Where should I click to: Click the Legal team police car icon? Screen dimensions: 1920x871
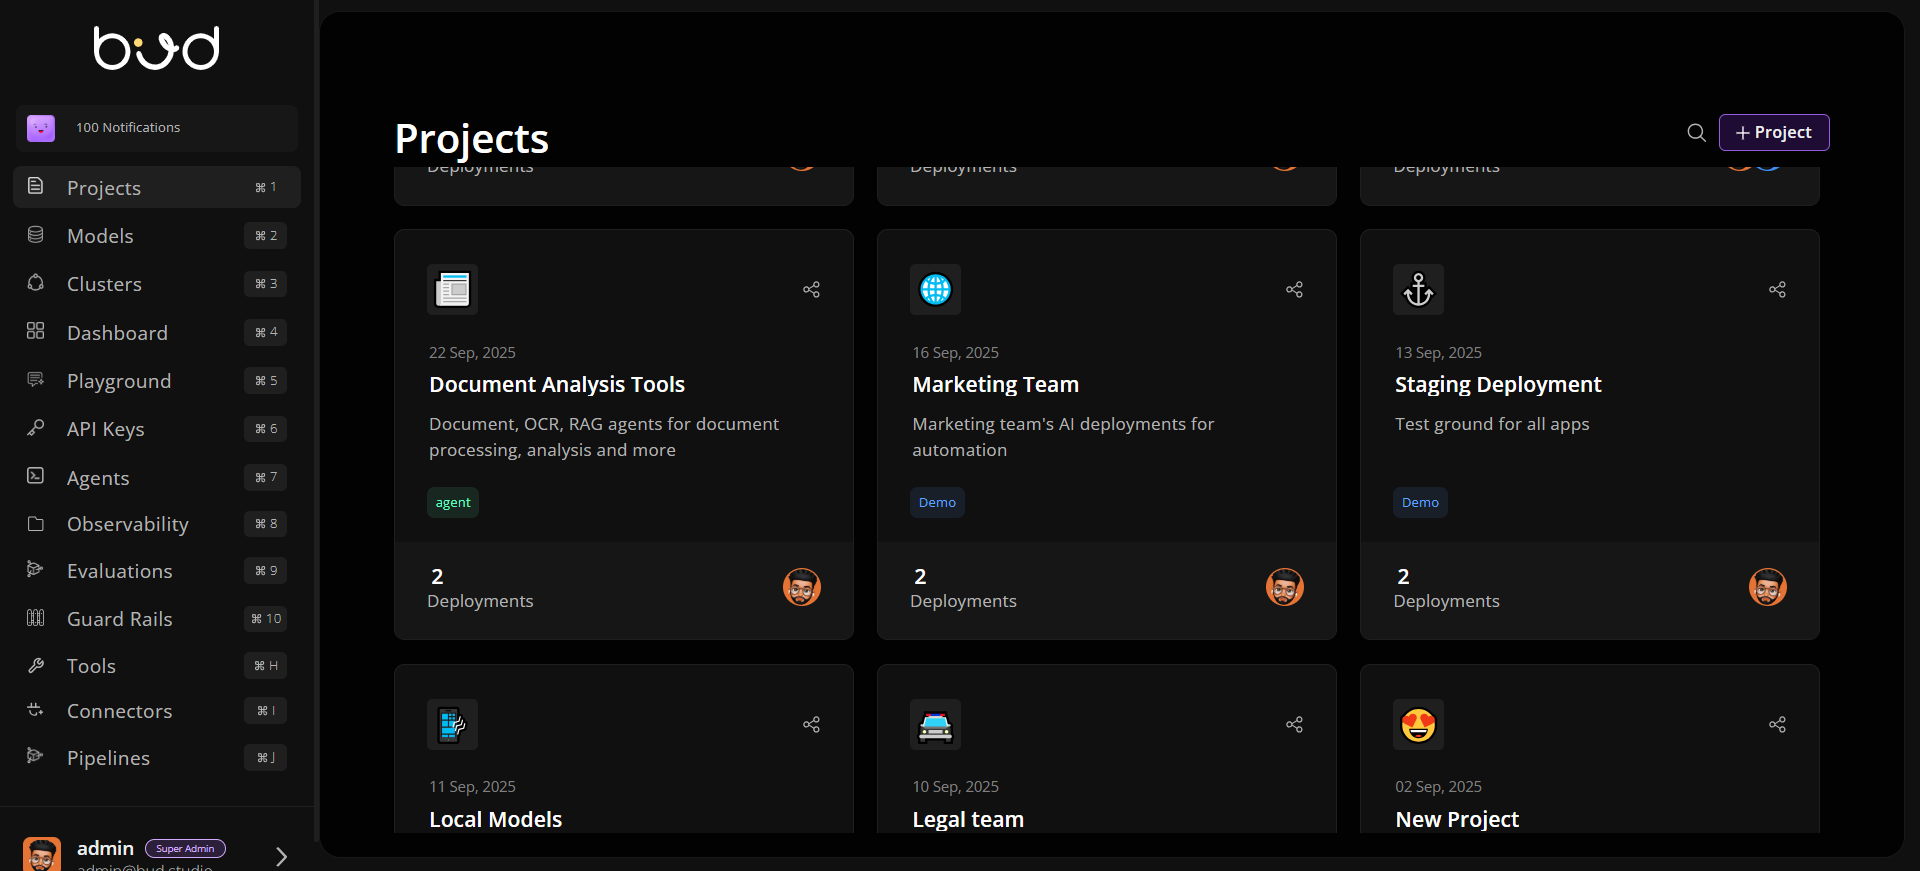click(935, 724)
